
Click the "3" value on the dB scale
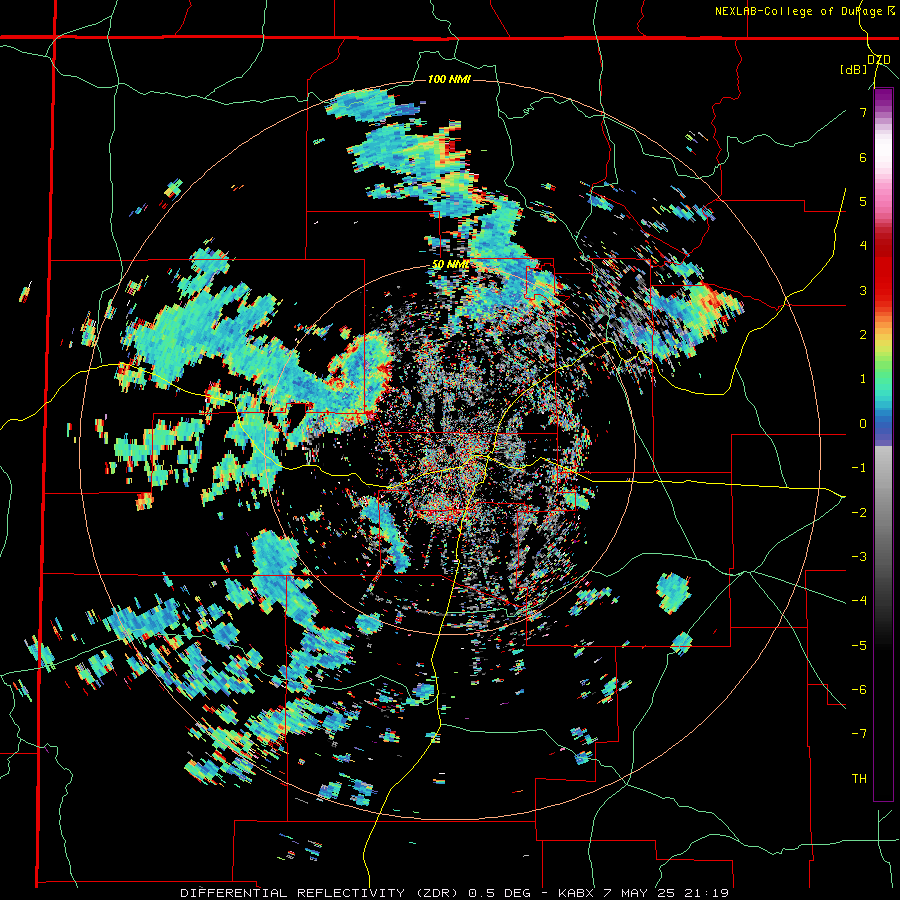point(863,290)
